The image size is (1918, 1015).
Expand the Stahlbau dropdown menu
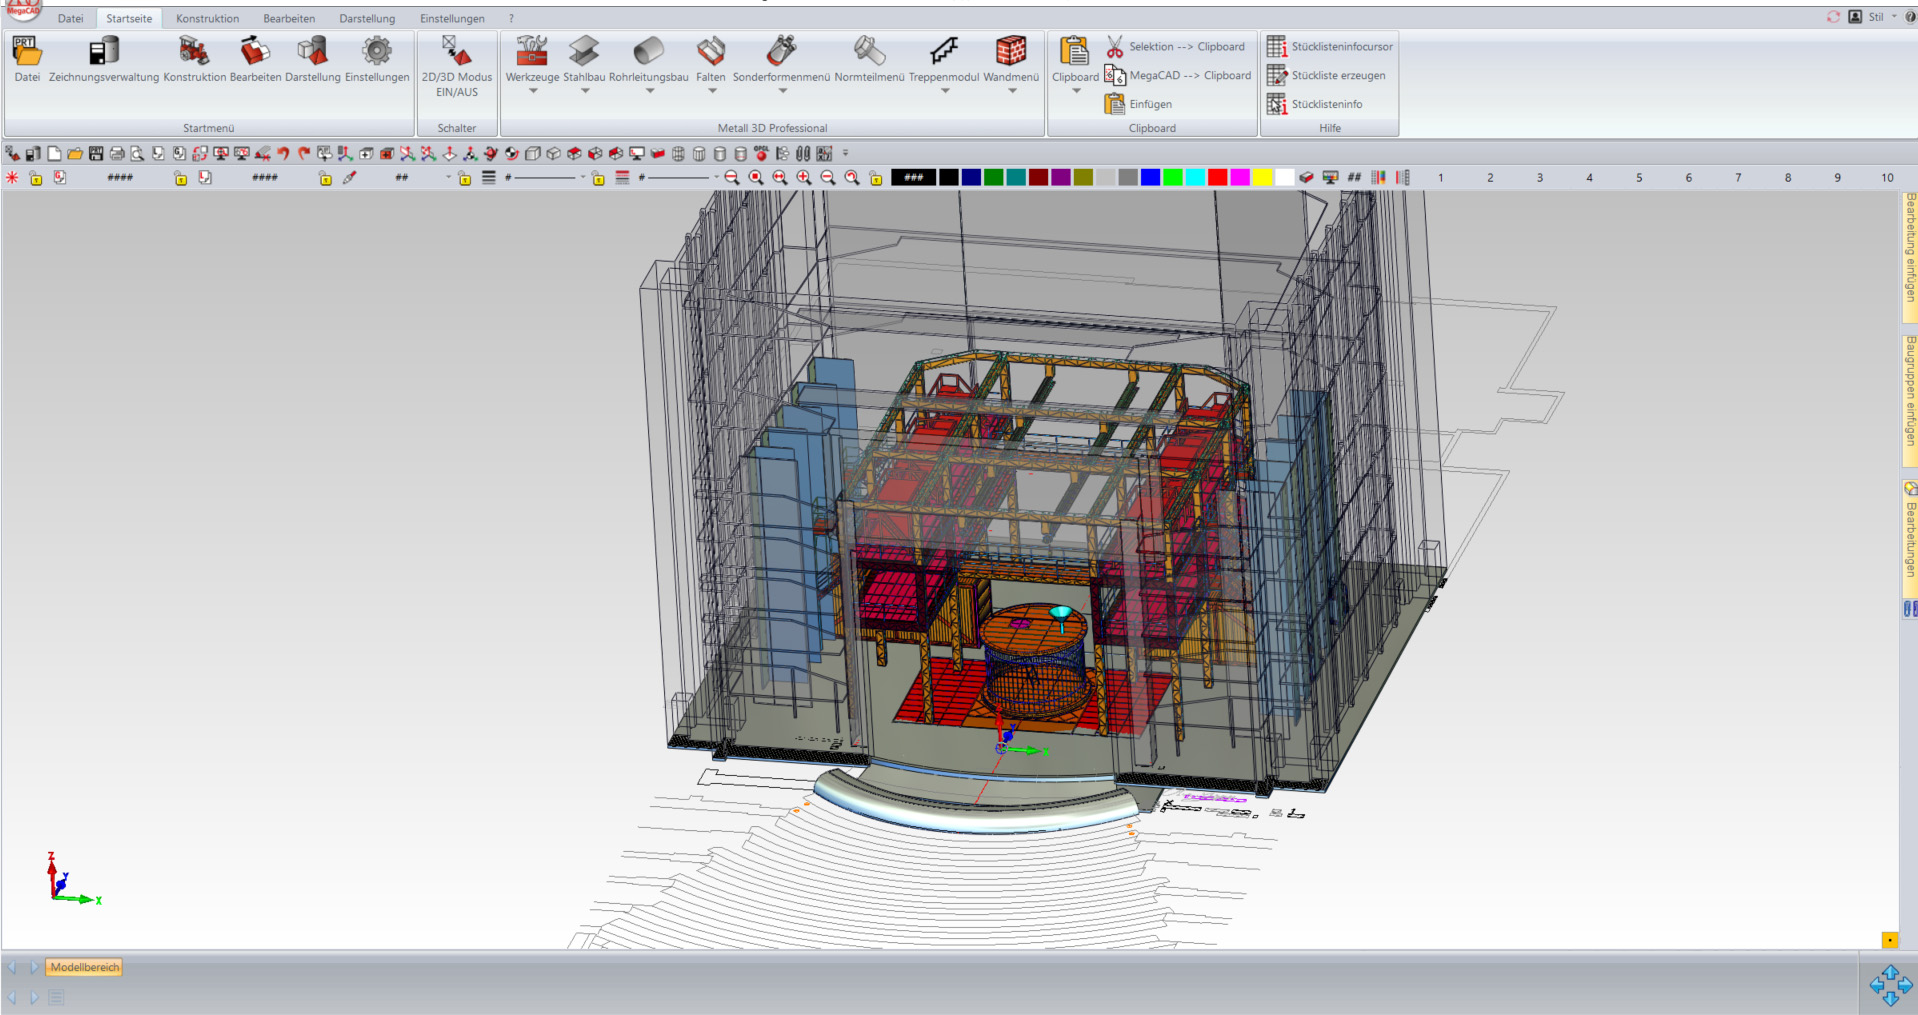[x=584, y=91]
